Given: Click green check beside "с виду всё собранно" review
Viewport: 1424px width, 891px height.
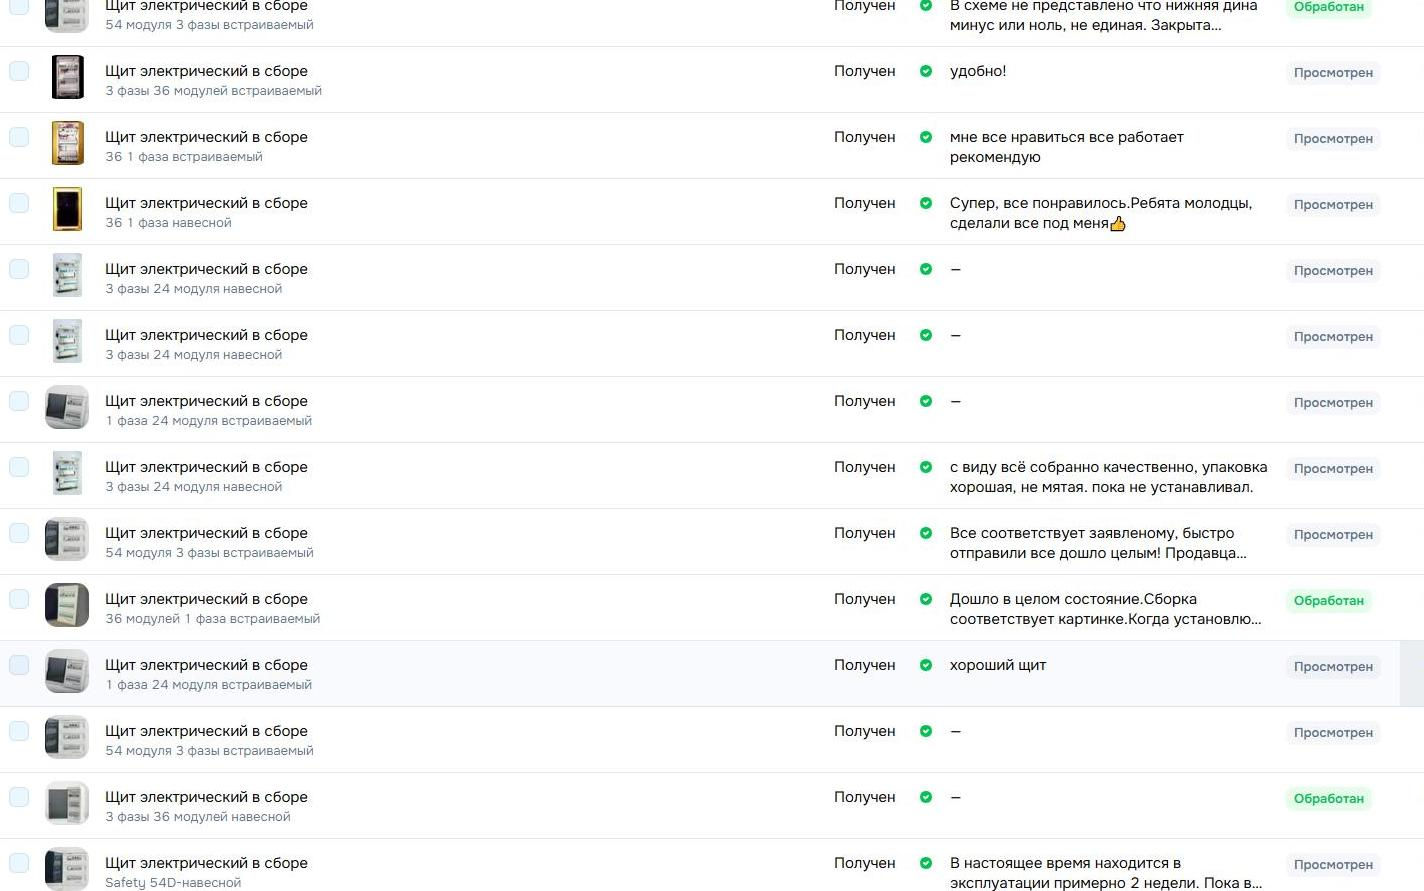Looking at the screenshot, I should coord(926,467).
